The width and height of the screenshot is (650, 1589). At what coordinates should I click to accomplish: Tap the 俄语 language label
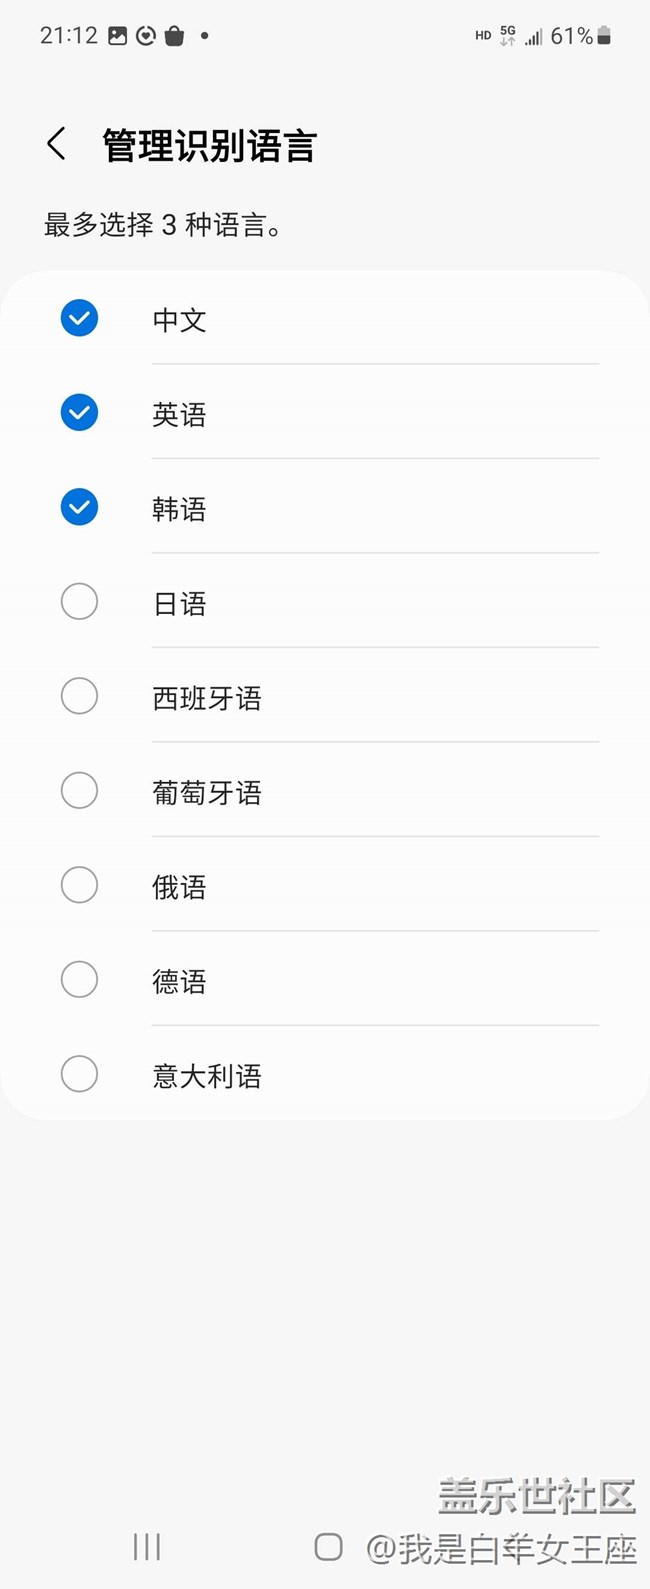point(179,887)
